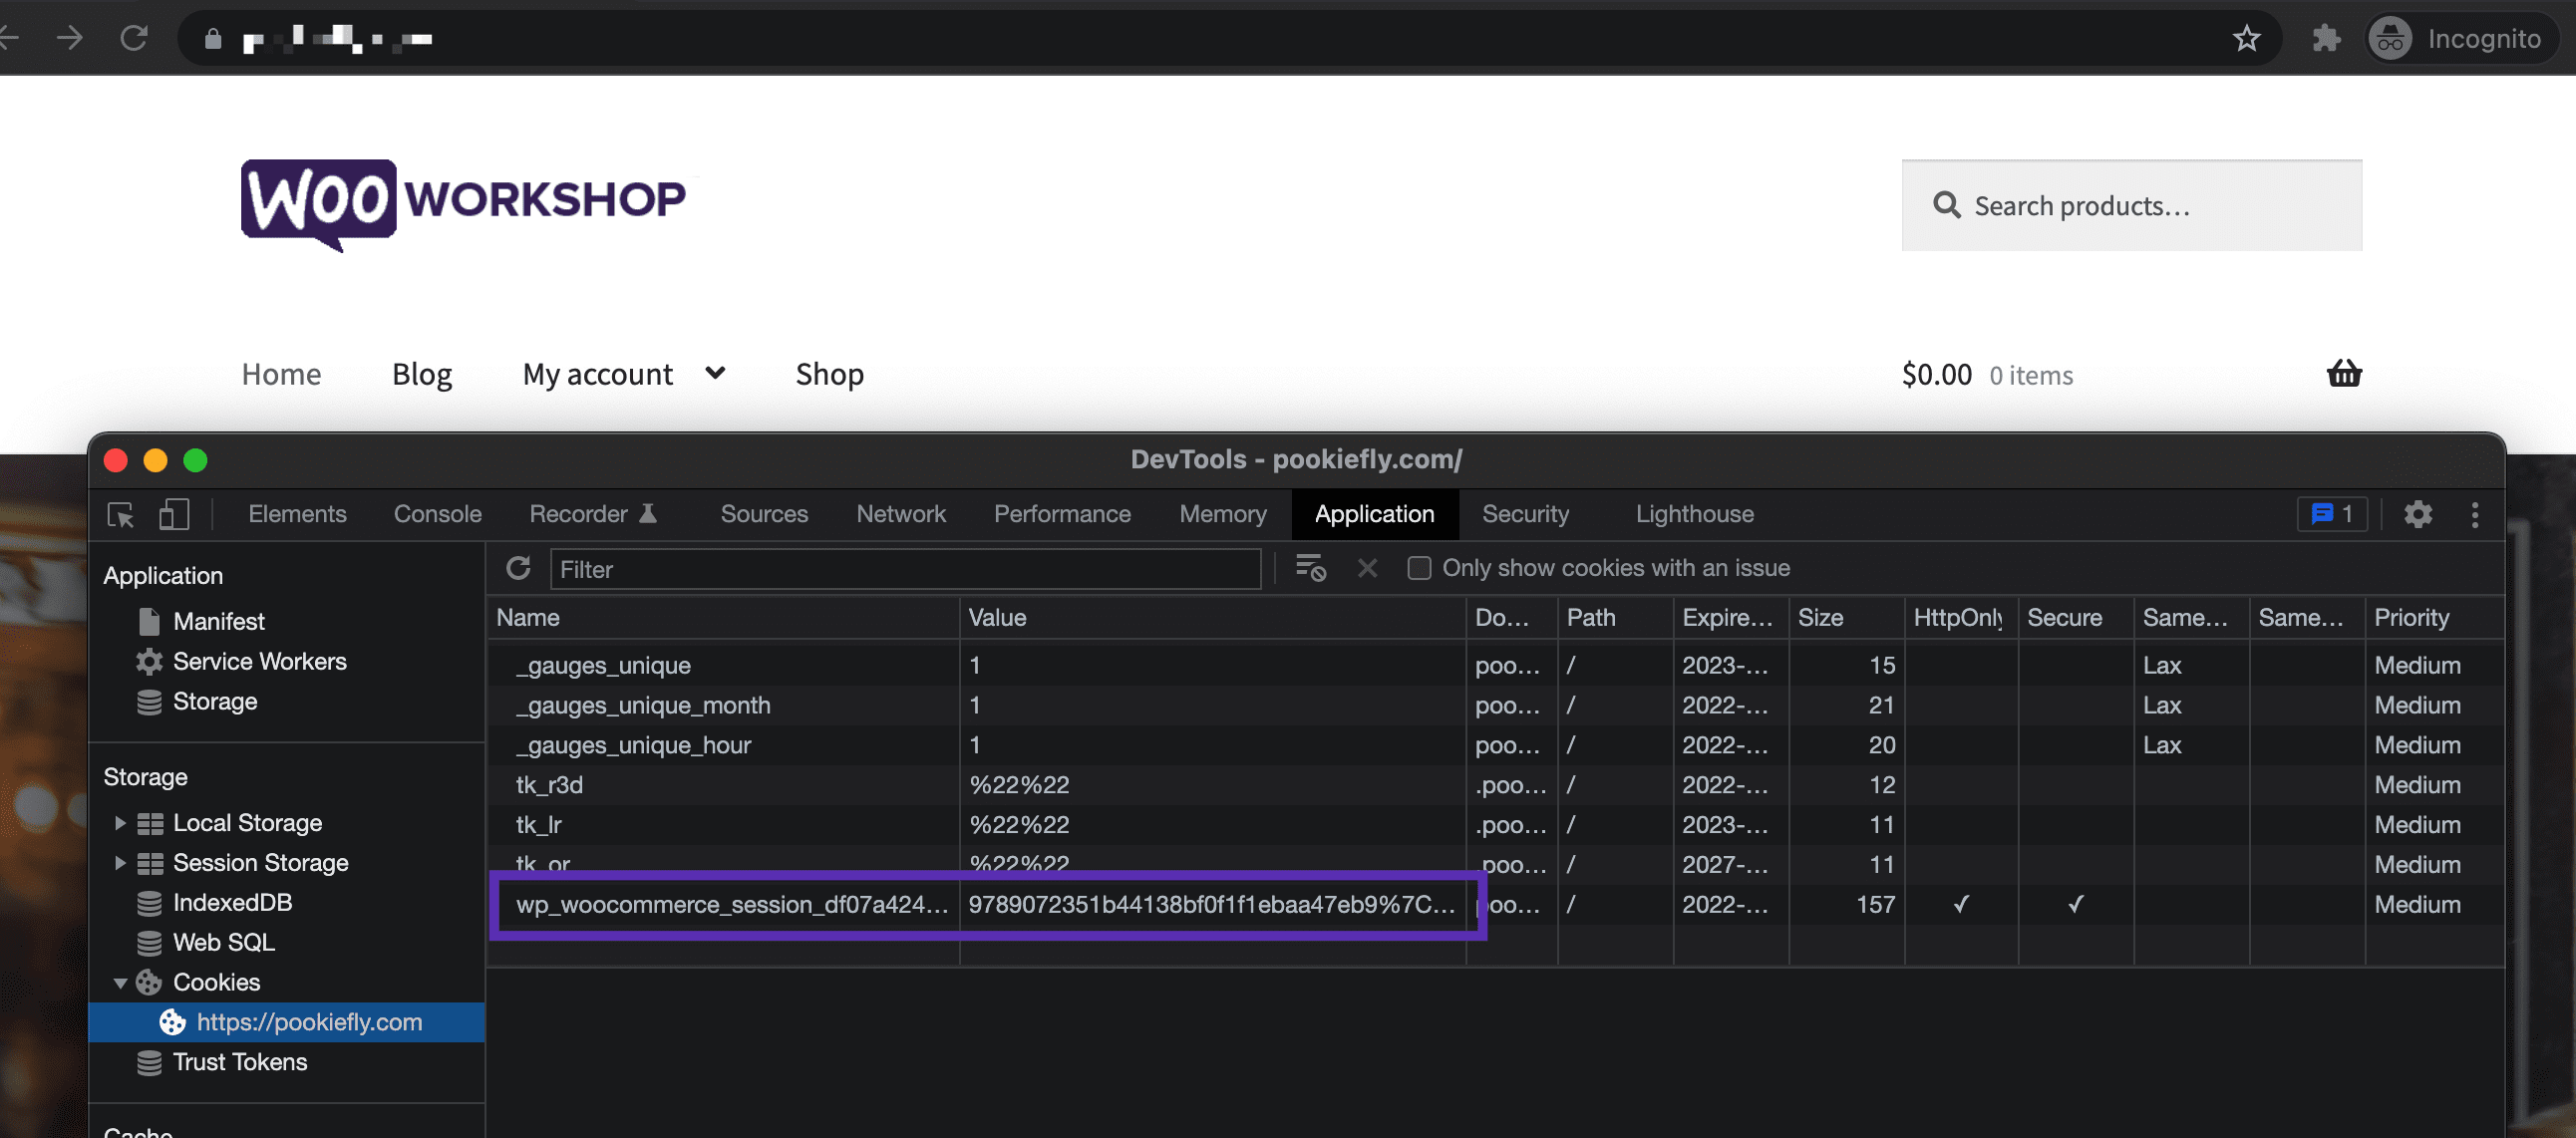Screen dimensions: 2576x1138
Task: Clear all cookies using the clear icon
Action: [1311, 568]
